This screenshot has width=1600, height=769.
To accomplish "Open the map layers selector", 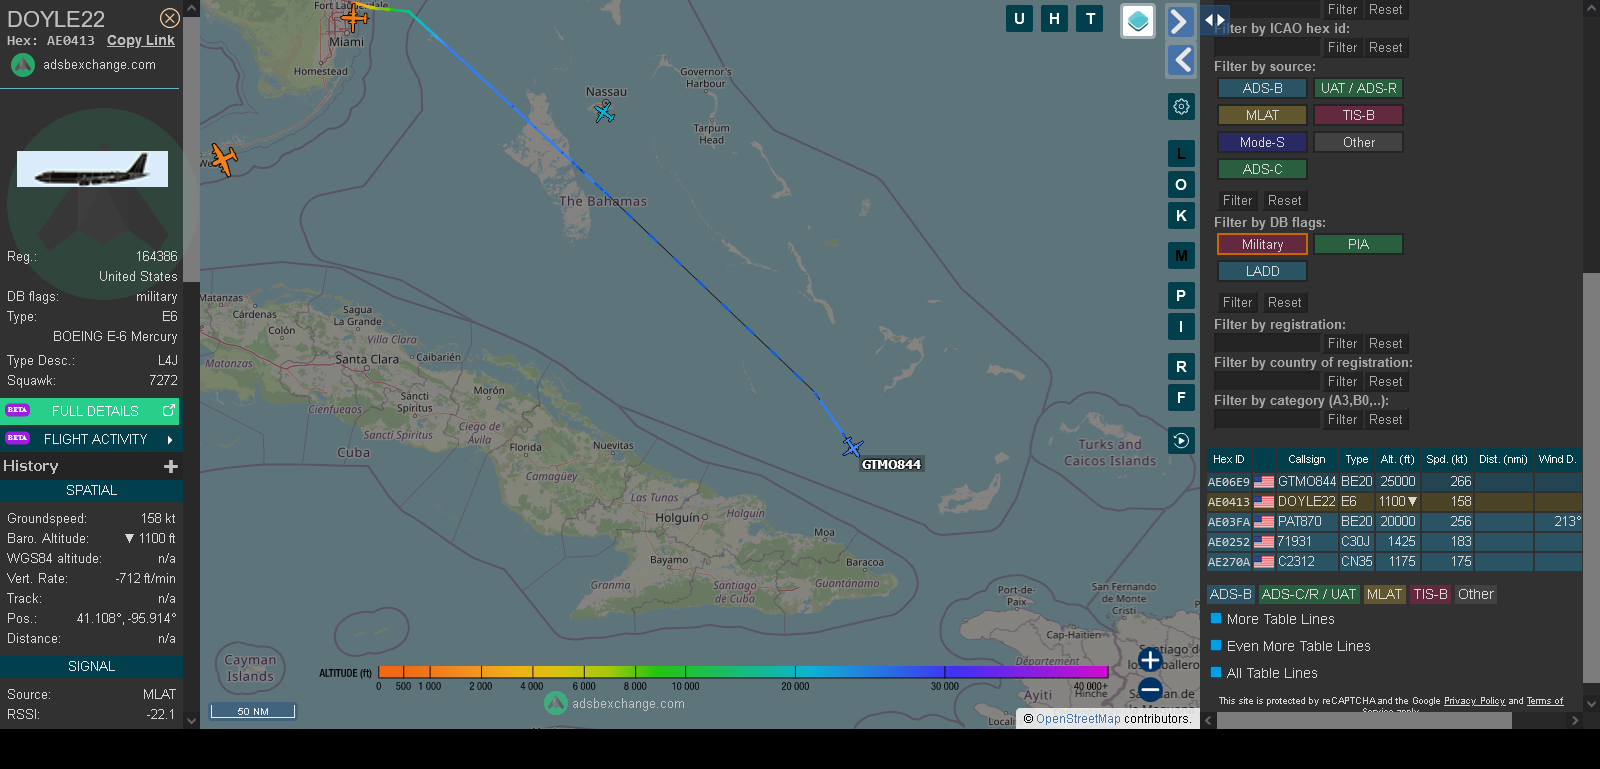I will (x=1138, y=21).
